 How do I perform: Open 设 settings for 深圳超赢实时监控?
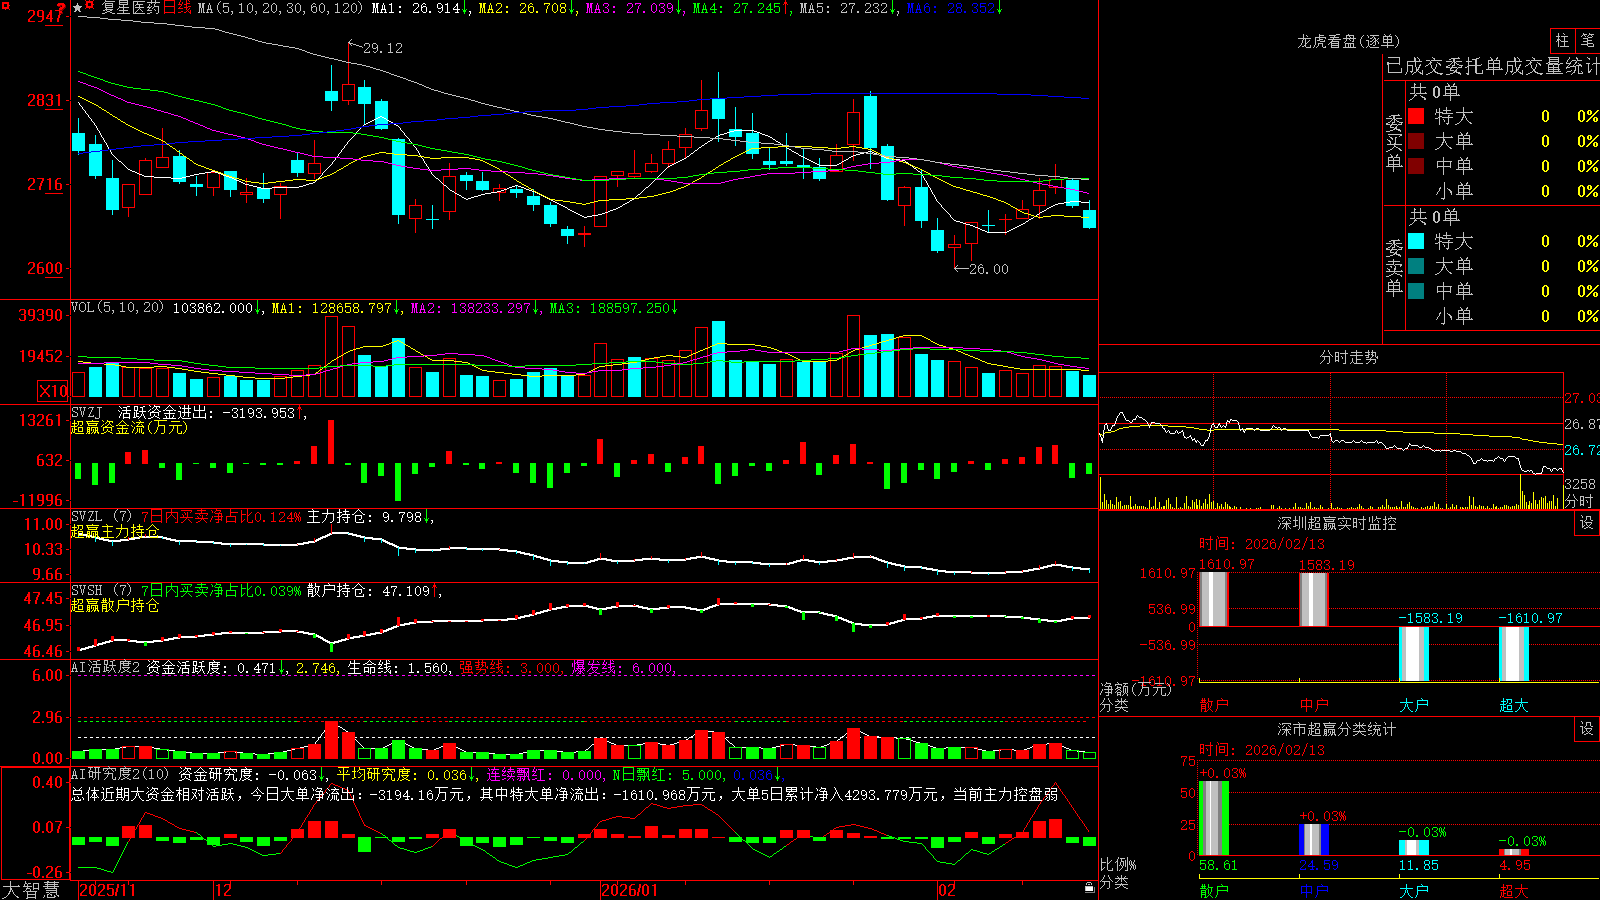[x=1587, y=523]
